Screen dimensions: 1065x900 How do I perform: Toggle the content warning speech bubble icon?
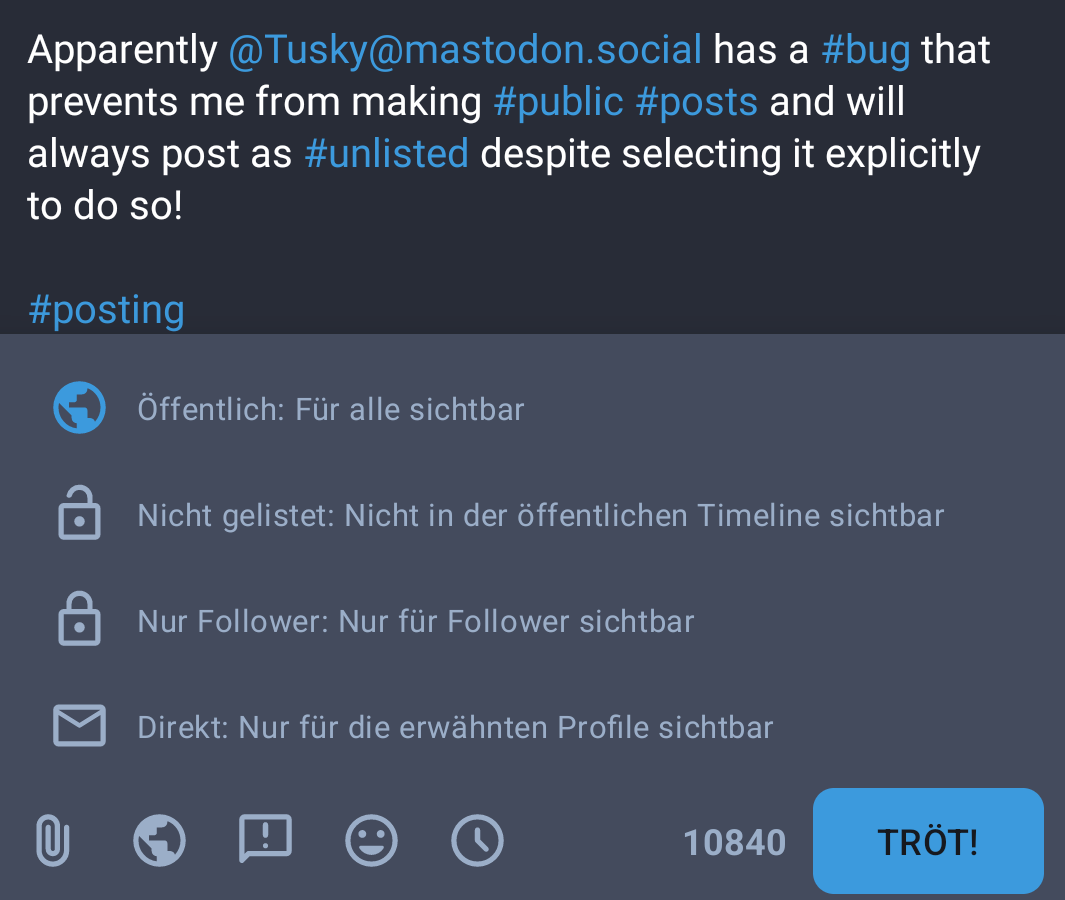click(265, 840)
